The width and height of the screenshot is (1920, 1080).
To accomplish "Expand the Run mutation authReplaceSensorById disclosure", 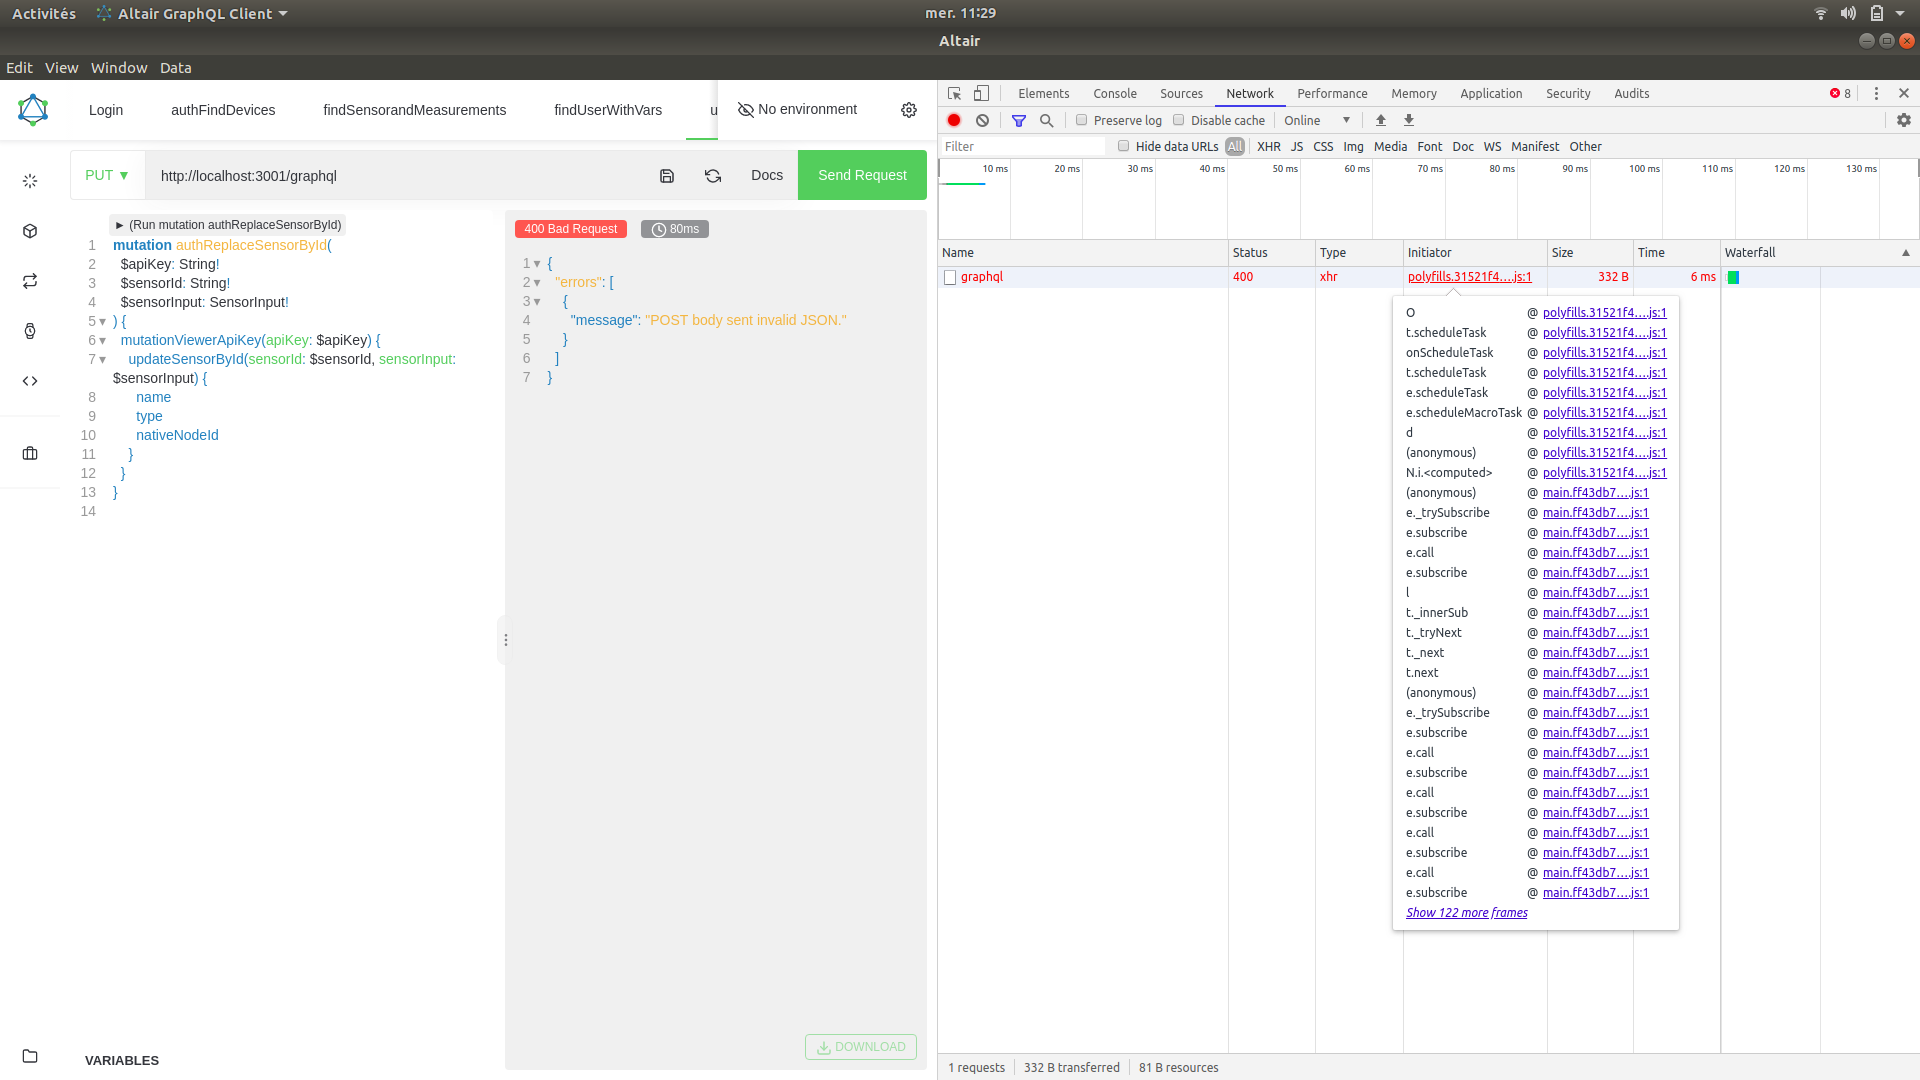I will point(119,225).
